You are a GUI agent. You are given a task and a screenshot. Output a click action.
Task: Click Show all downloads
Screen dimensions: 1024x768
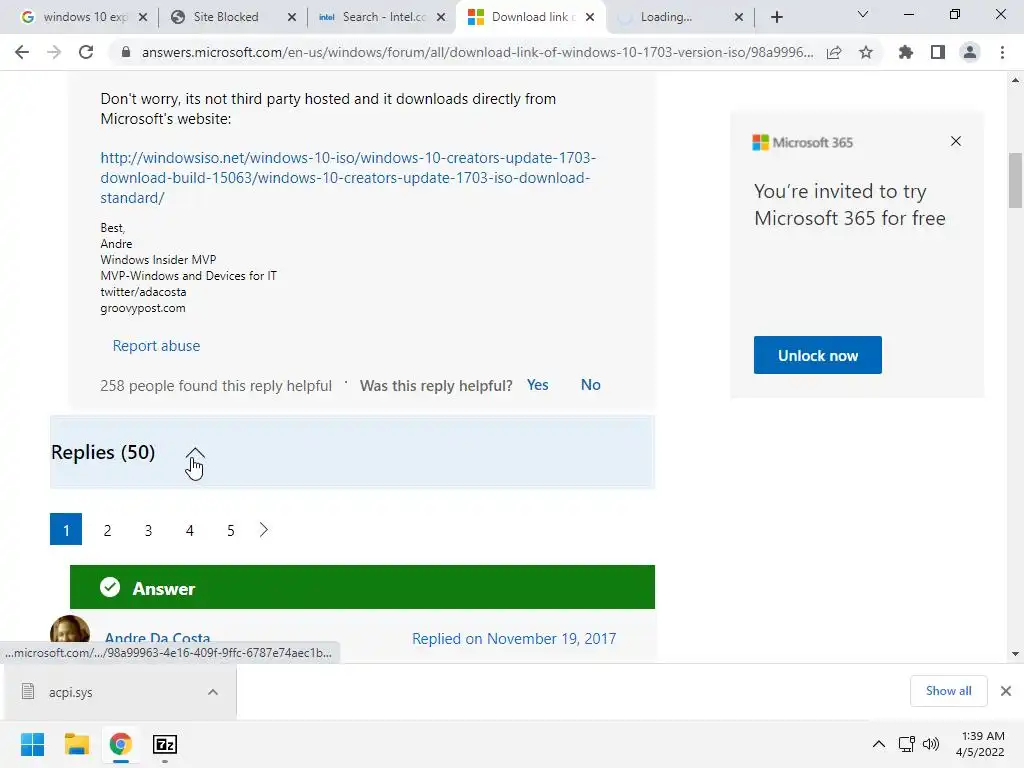(948, 691)
